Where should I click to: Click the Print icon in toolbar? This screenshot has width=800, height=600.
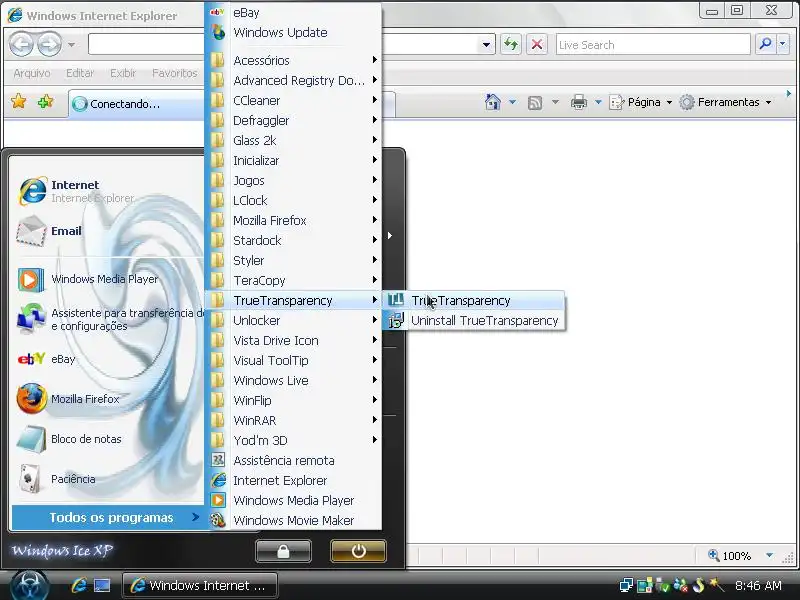pos(579,102)
